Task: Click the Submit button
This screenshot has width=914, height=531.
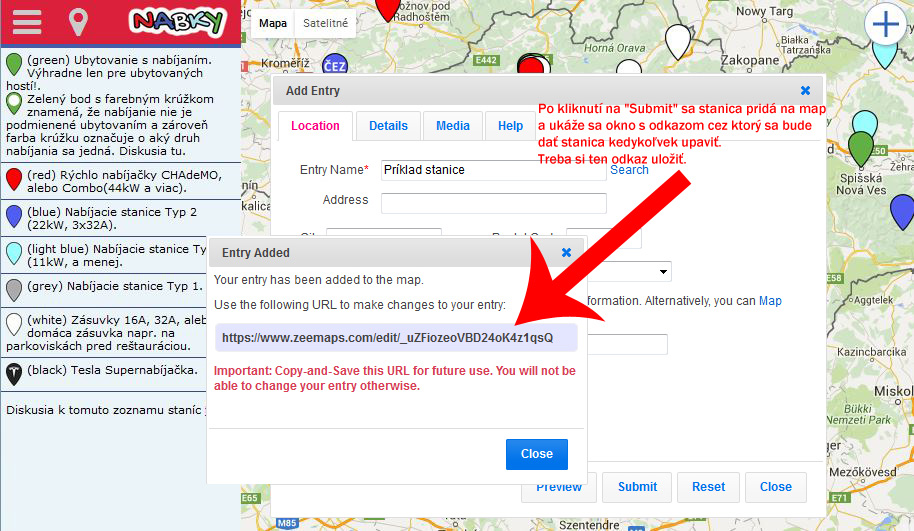Action: pyautogui.click(x=637, y=487)
